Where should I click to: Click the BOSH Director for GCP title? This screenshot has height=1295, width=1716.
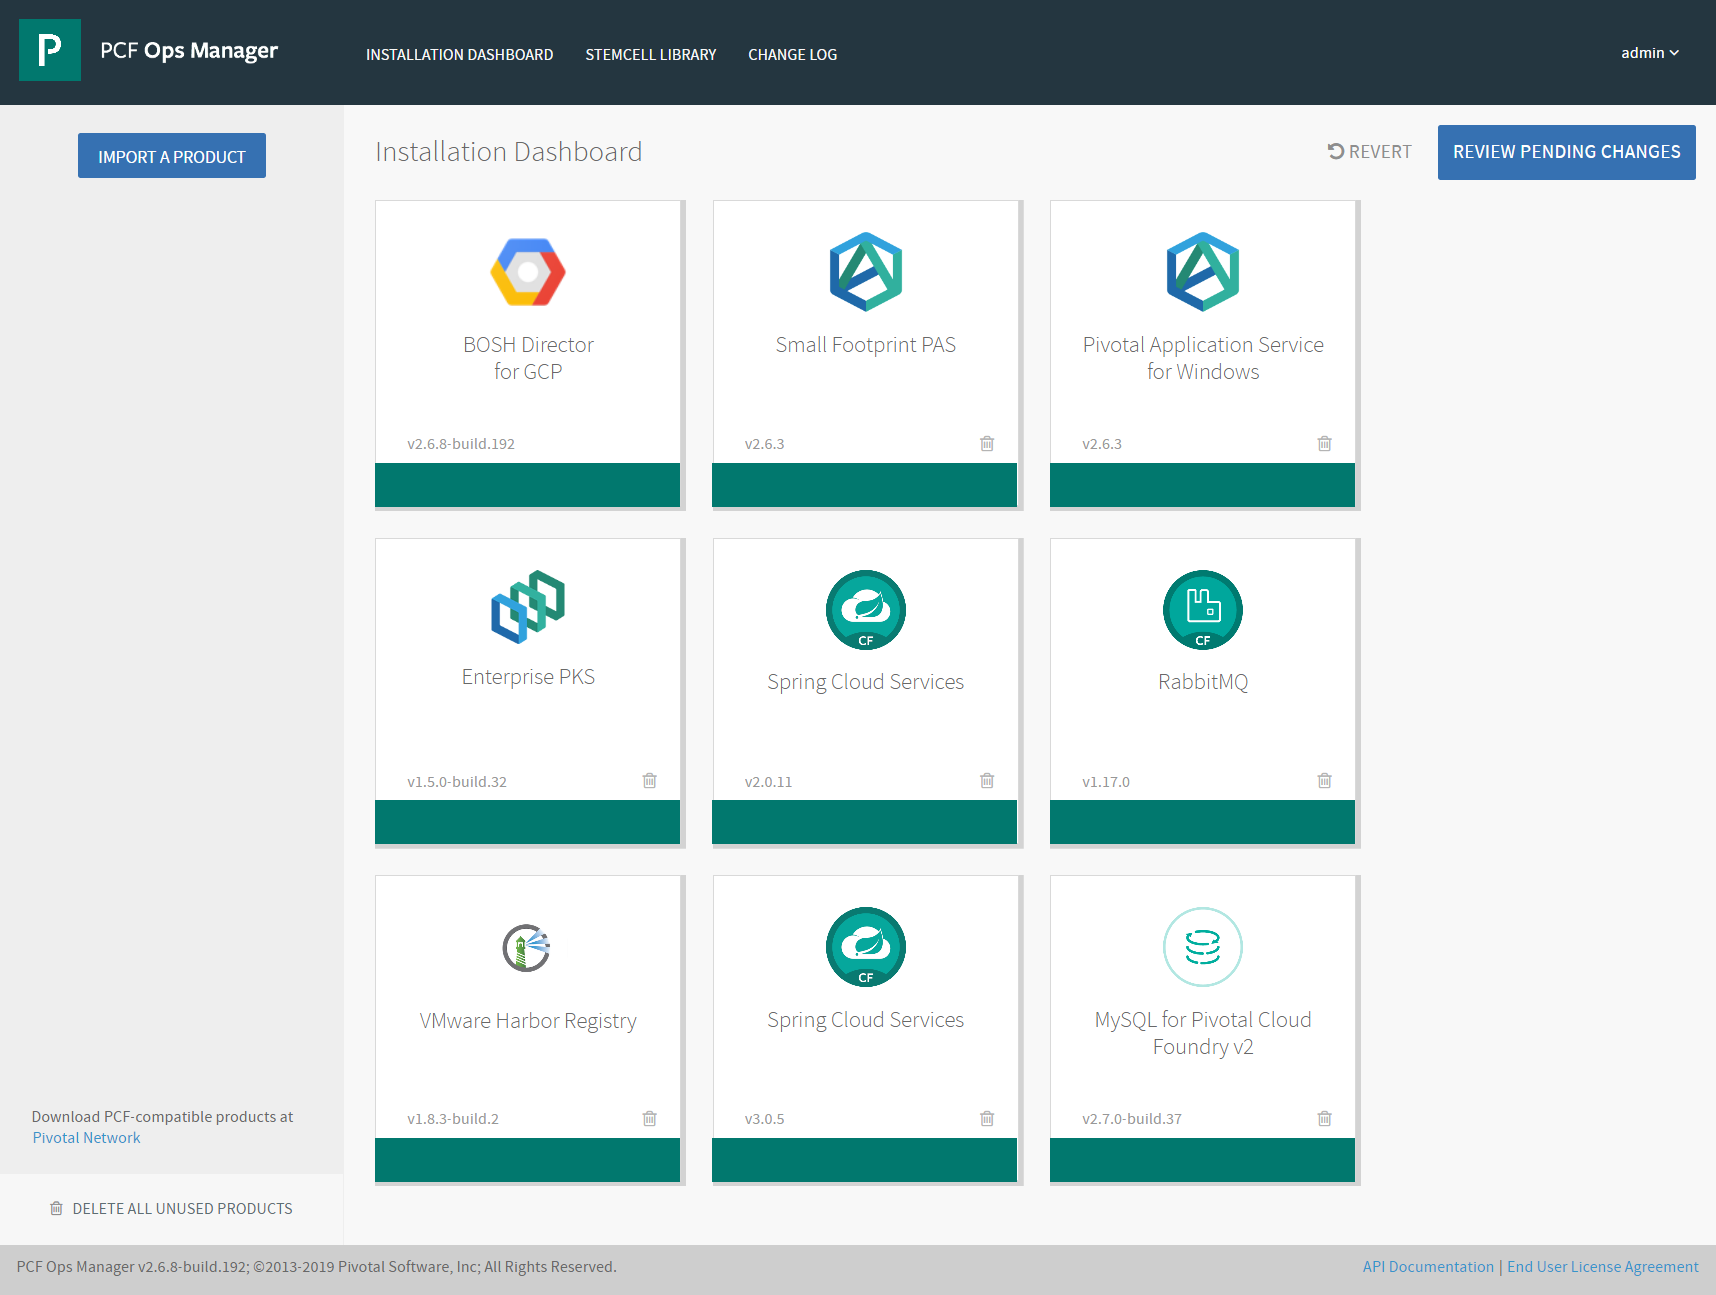528,358
